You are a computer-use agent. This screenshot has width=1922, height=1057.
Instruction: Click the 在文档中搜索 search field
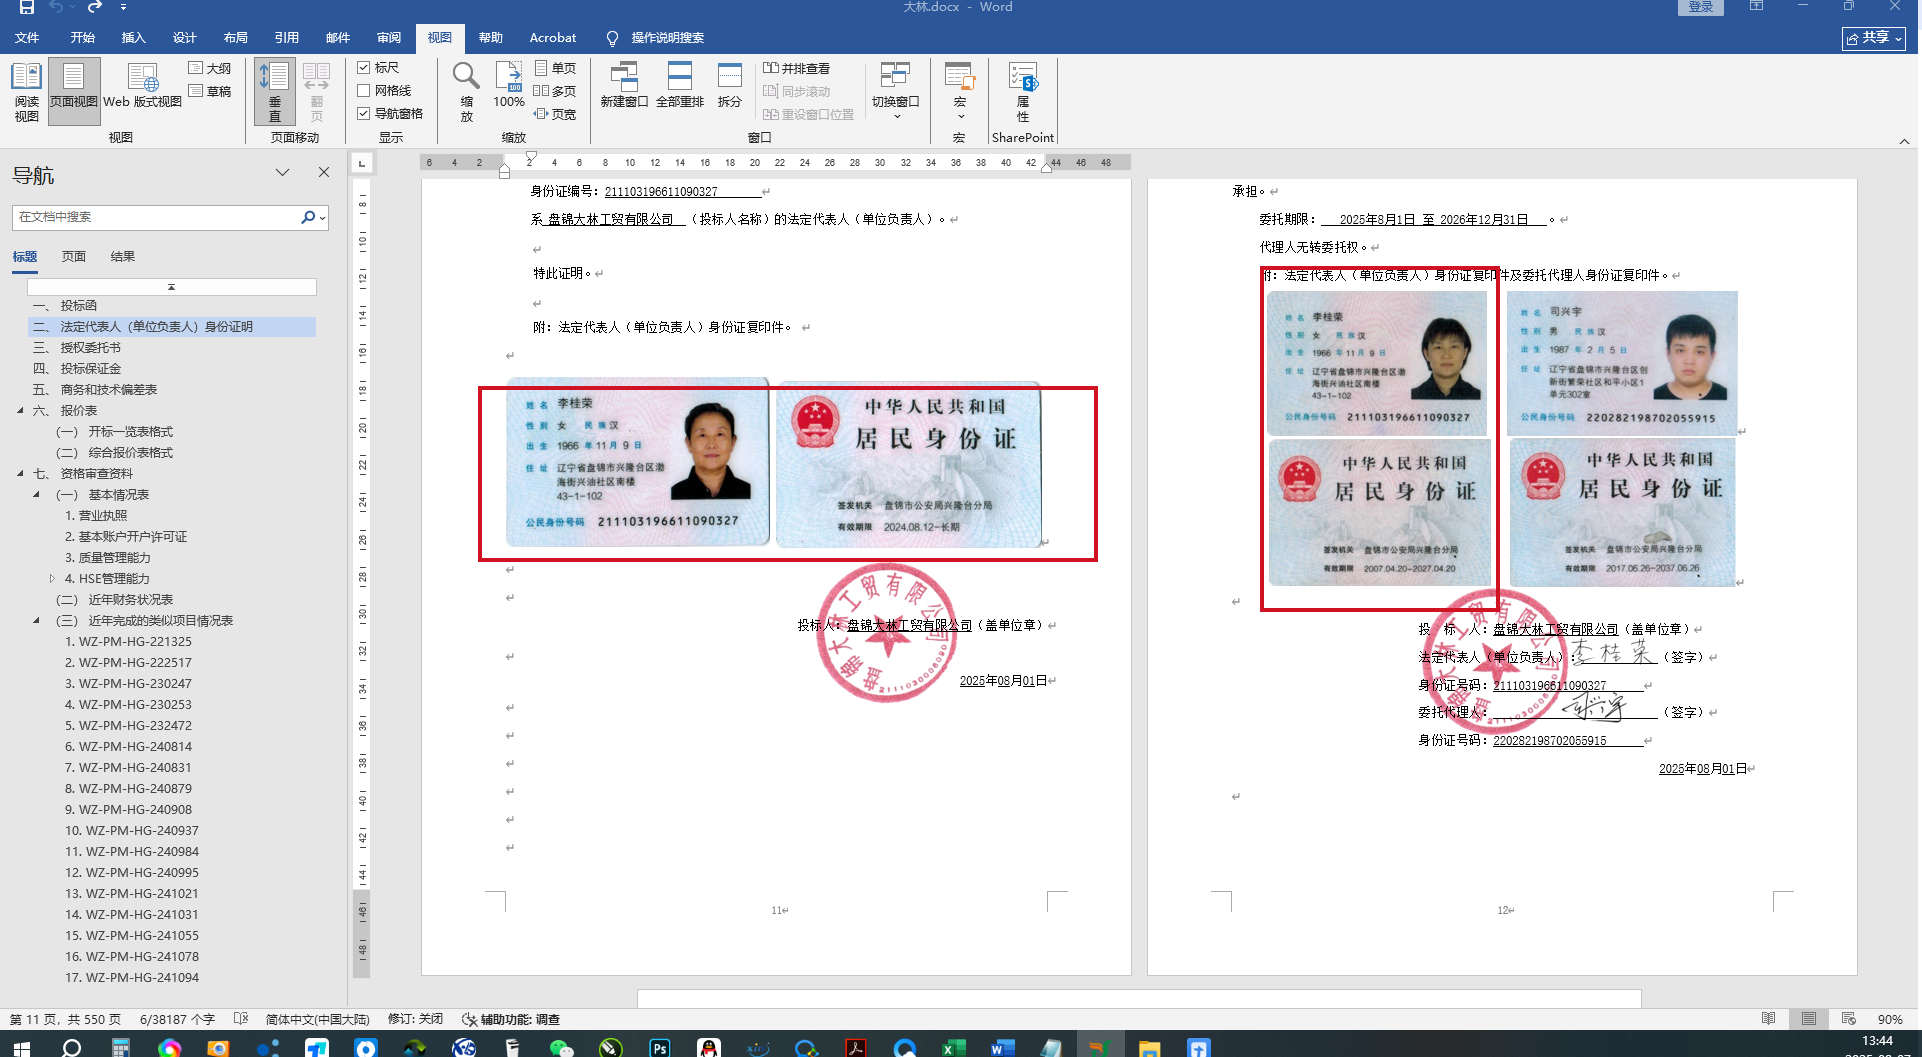pyautogui.click(x=157, y=217)
